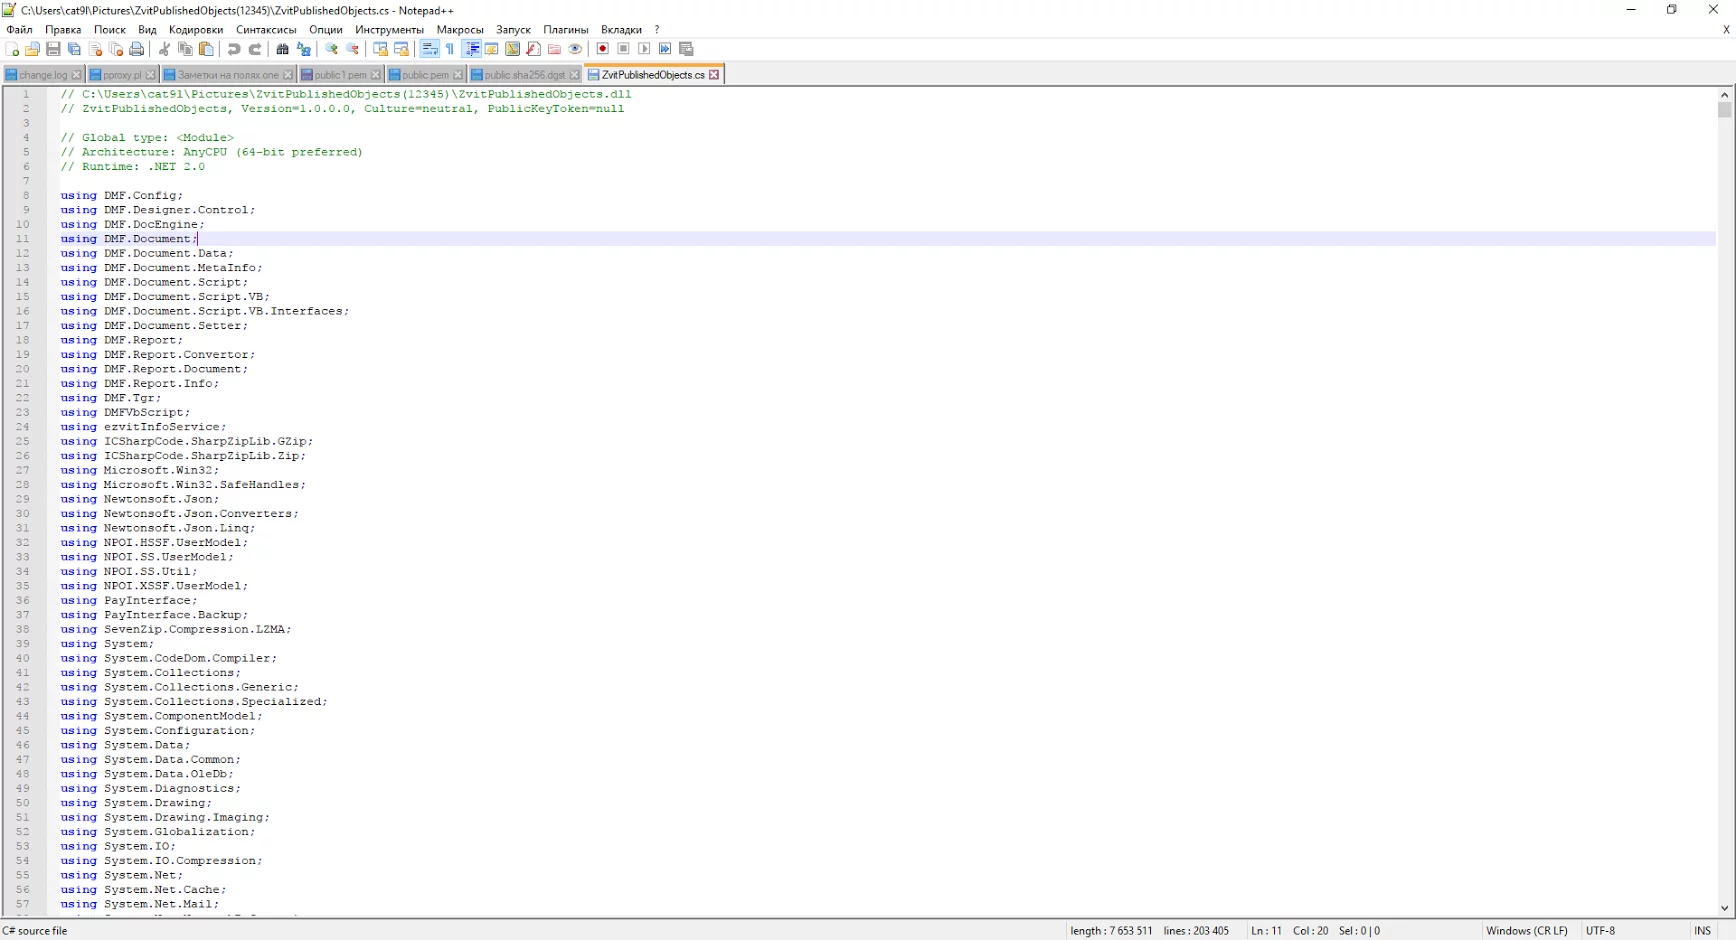Show the Document Map panel

[513, 49]
